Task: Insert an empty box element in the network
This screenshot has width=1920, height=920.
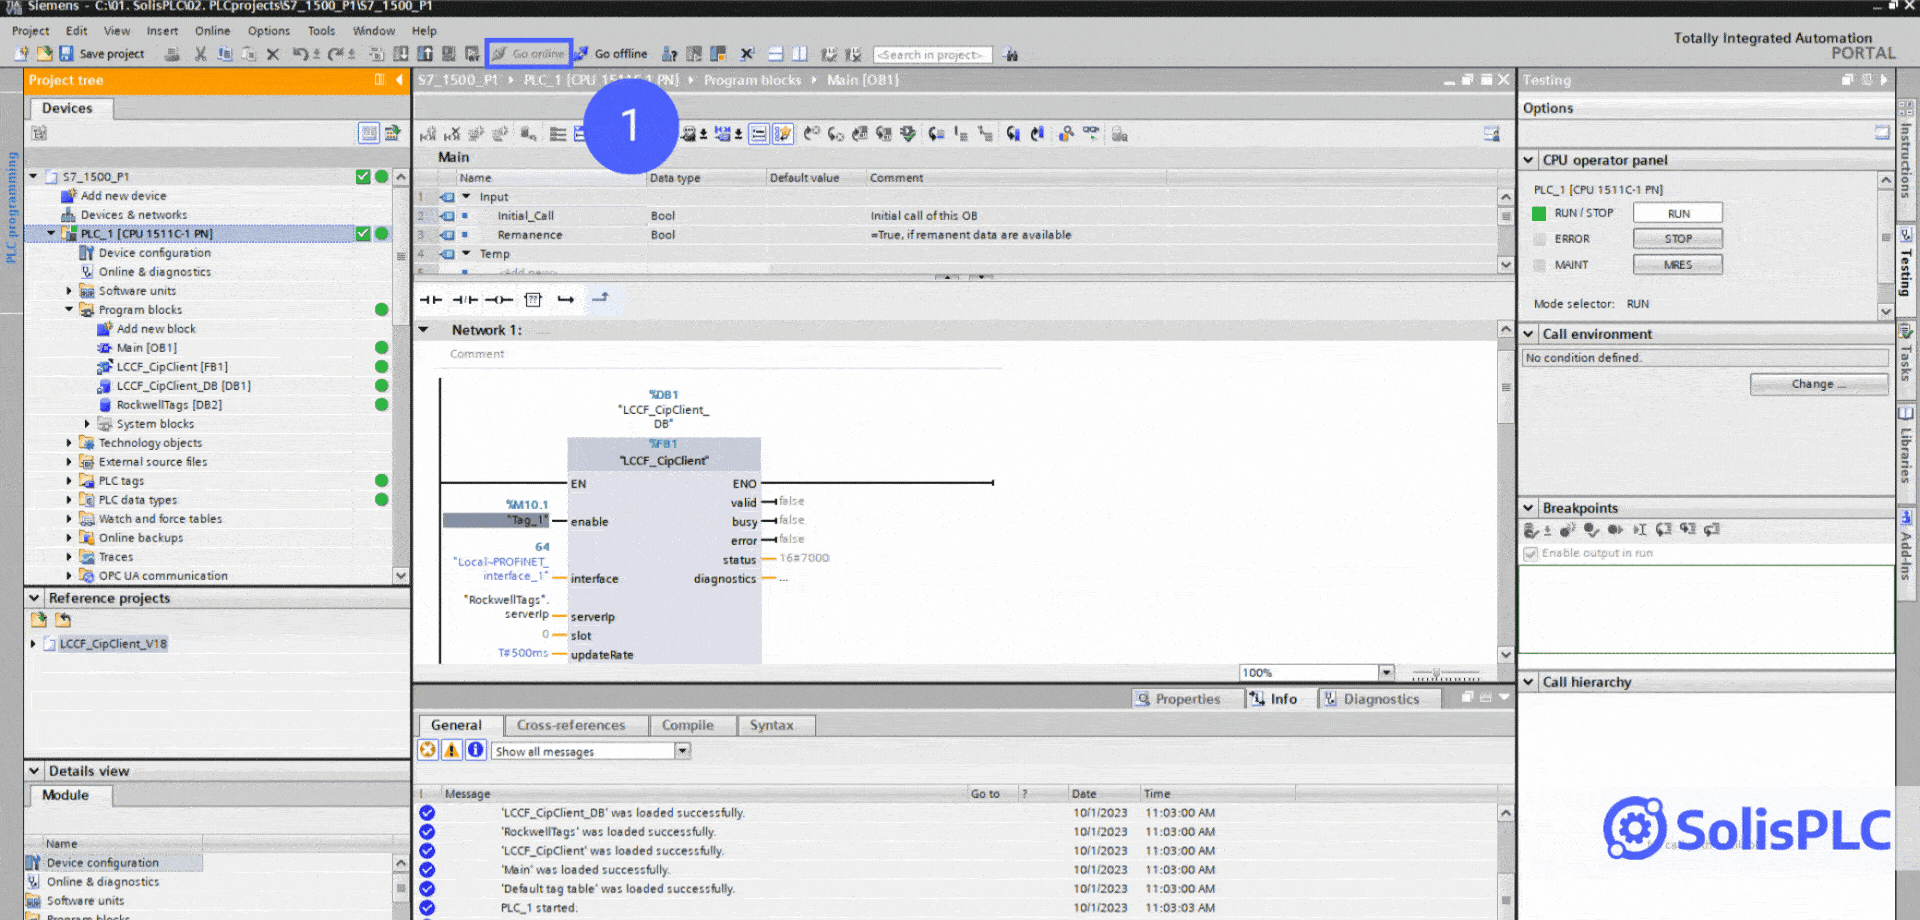Action: pyautogui.click(x=533, y=299)
